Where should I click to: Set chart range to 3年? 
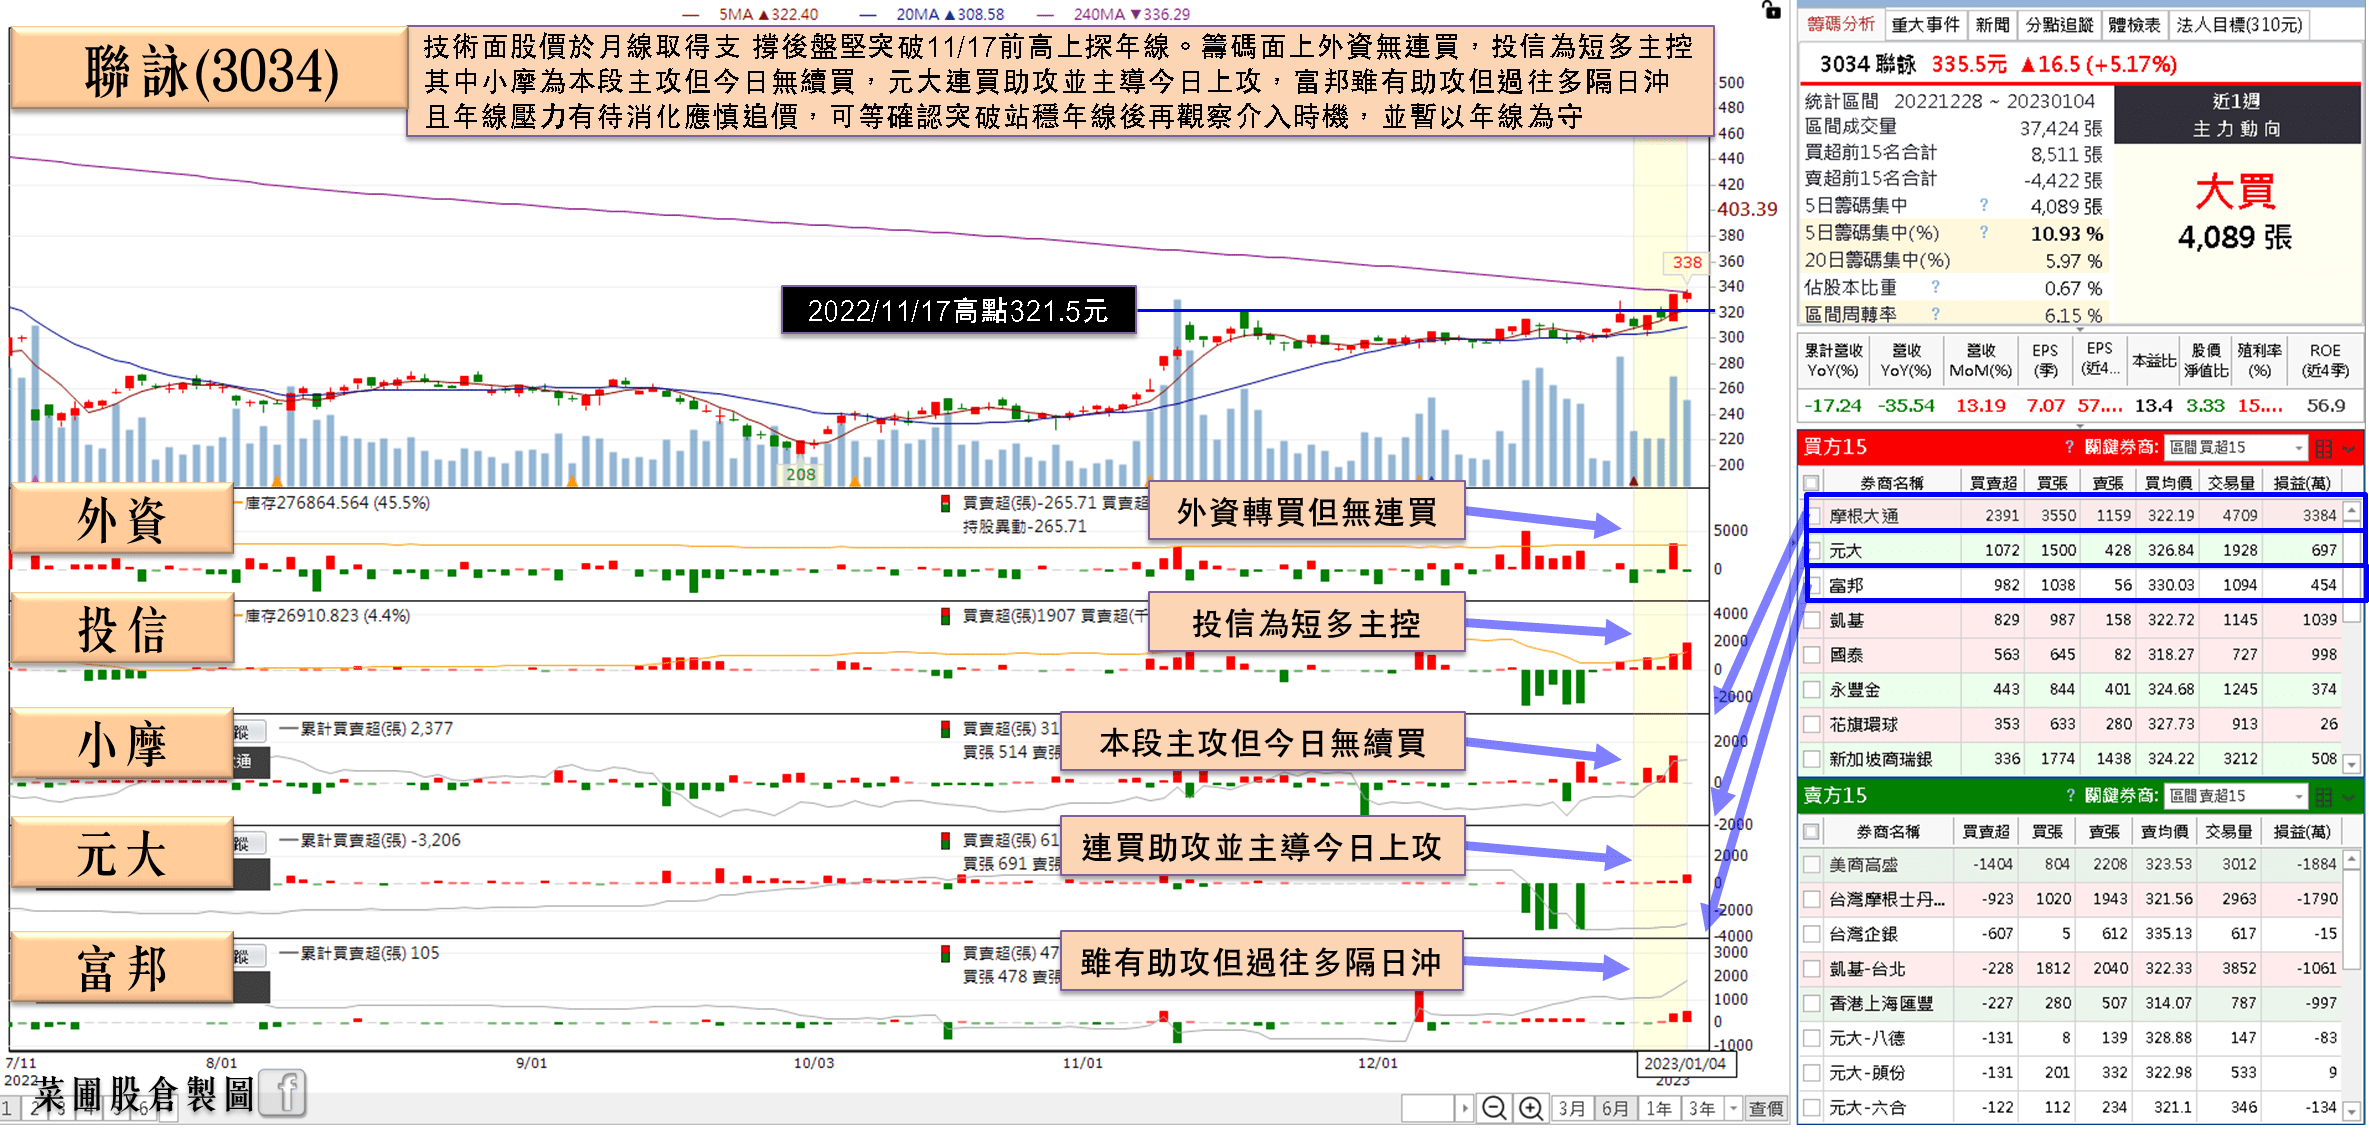[x=1702, y=1108]
